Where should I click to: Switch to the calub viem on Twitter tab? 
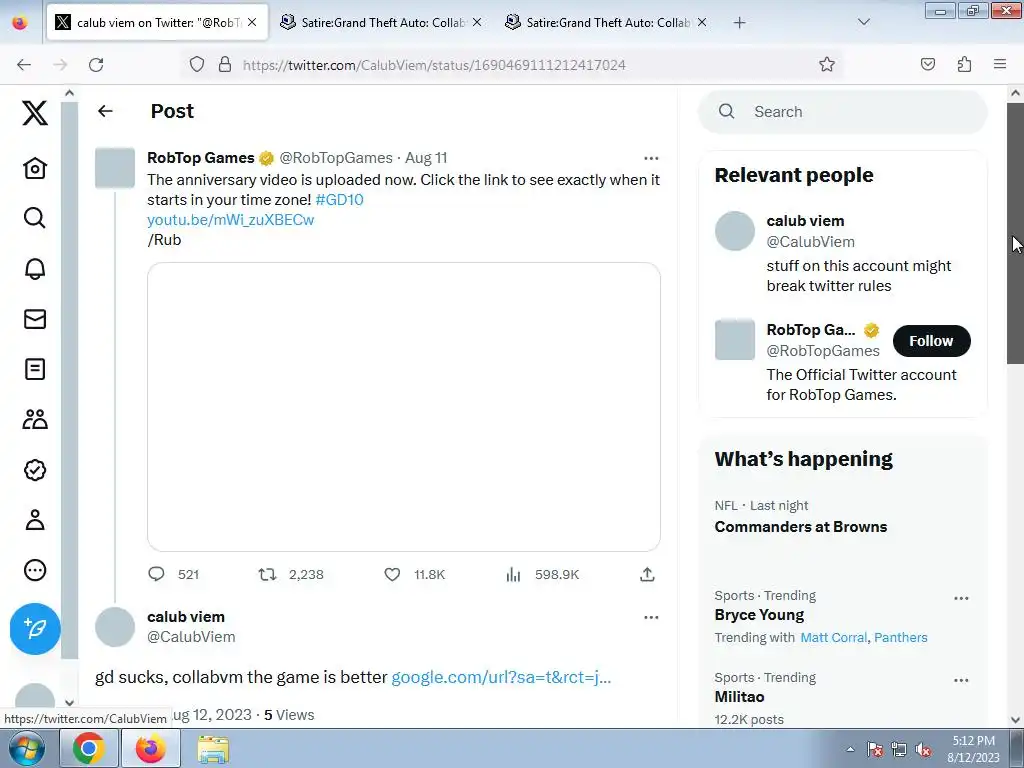[x=157, y=22]
